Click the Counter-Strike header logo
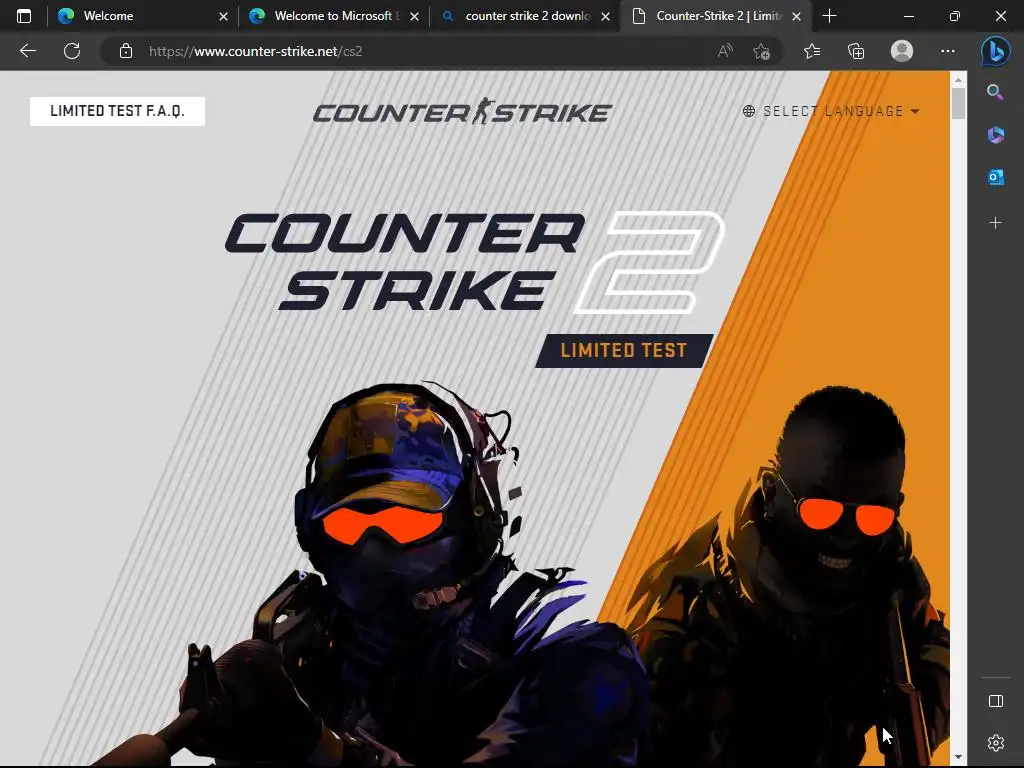 pyautogui.click(x=462, y=112)
